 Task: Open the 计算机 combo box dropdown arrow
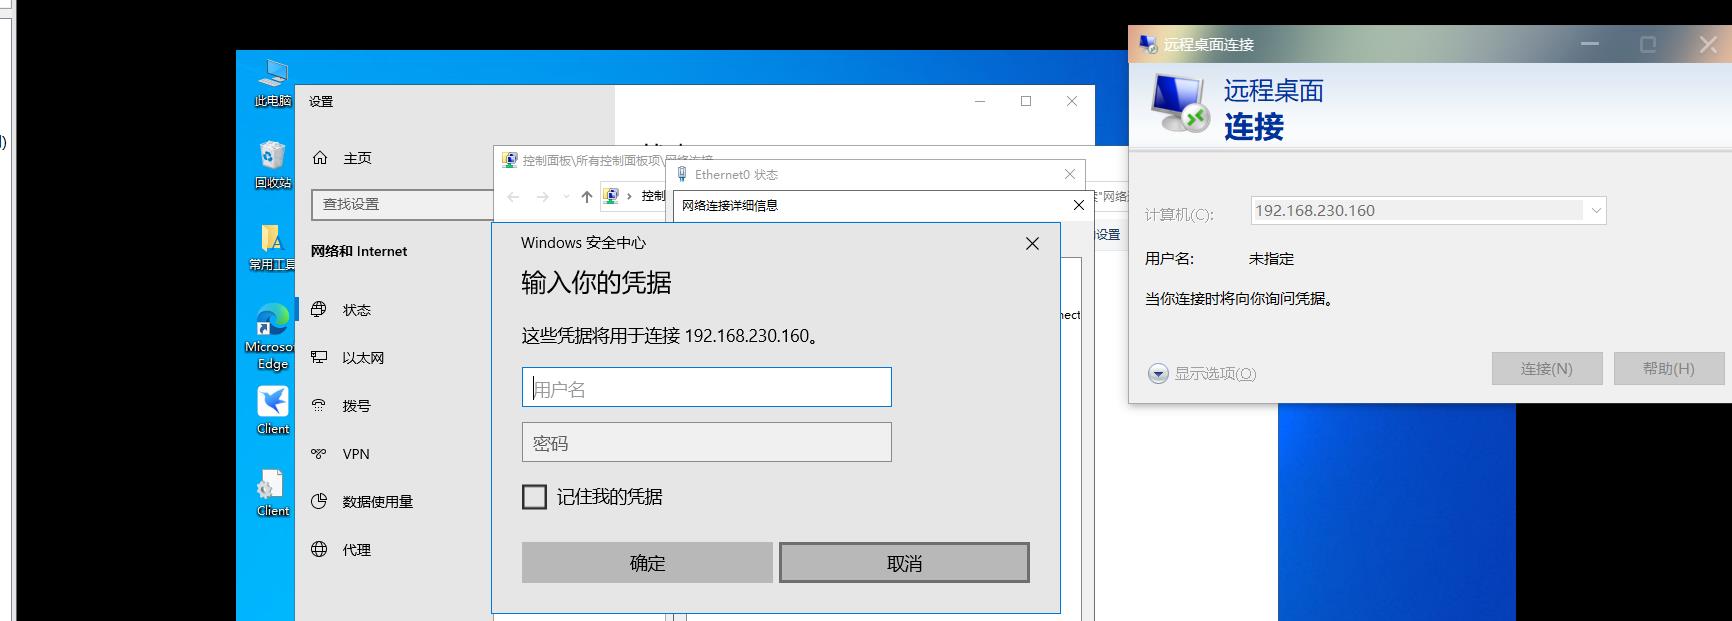[1596, 211]
